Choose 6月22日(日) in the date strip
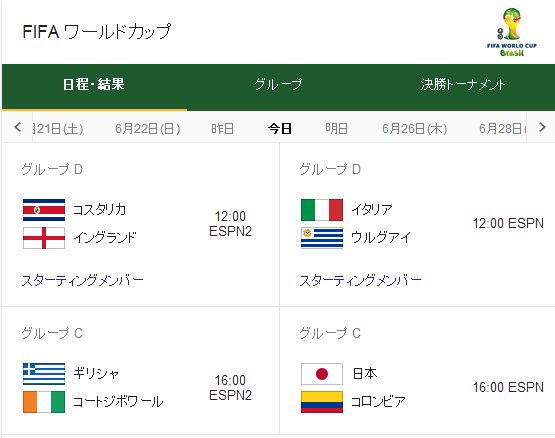The width and height of the screenshot is (555, 438). pyautogui.click(x=148, y=128)
